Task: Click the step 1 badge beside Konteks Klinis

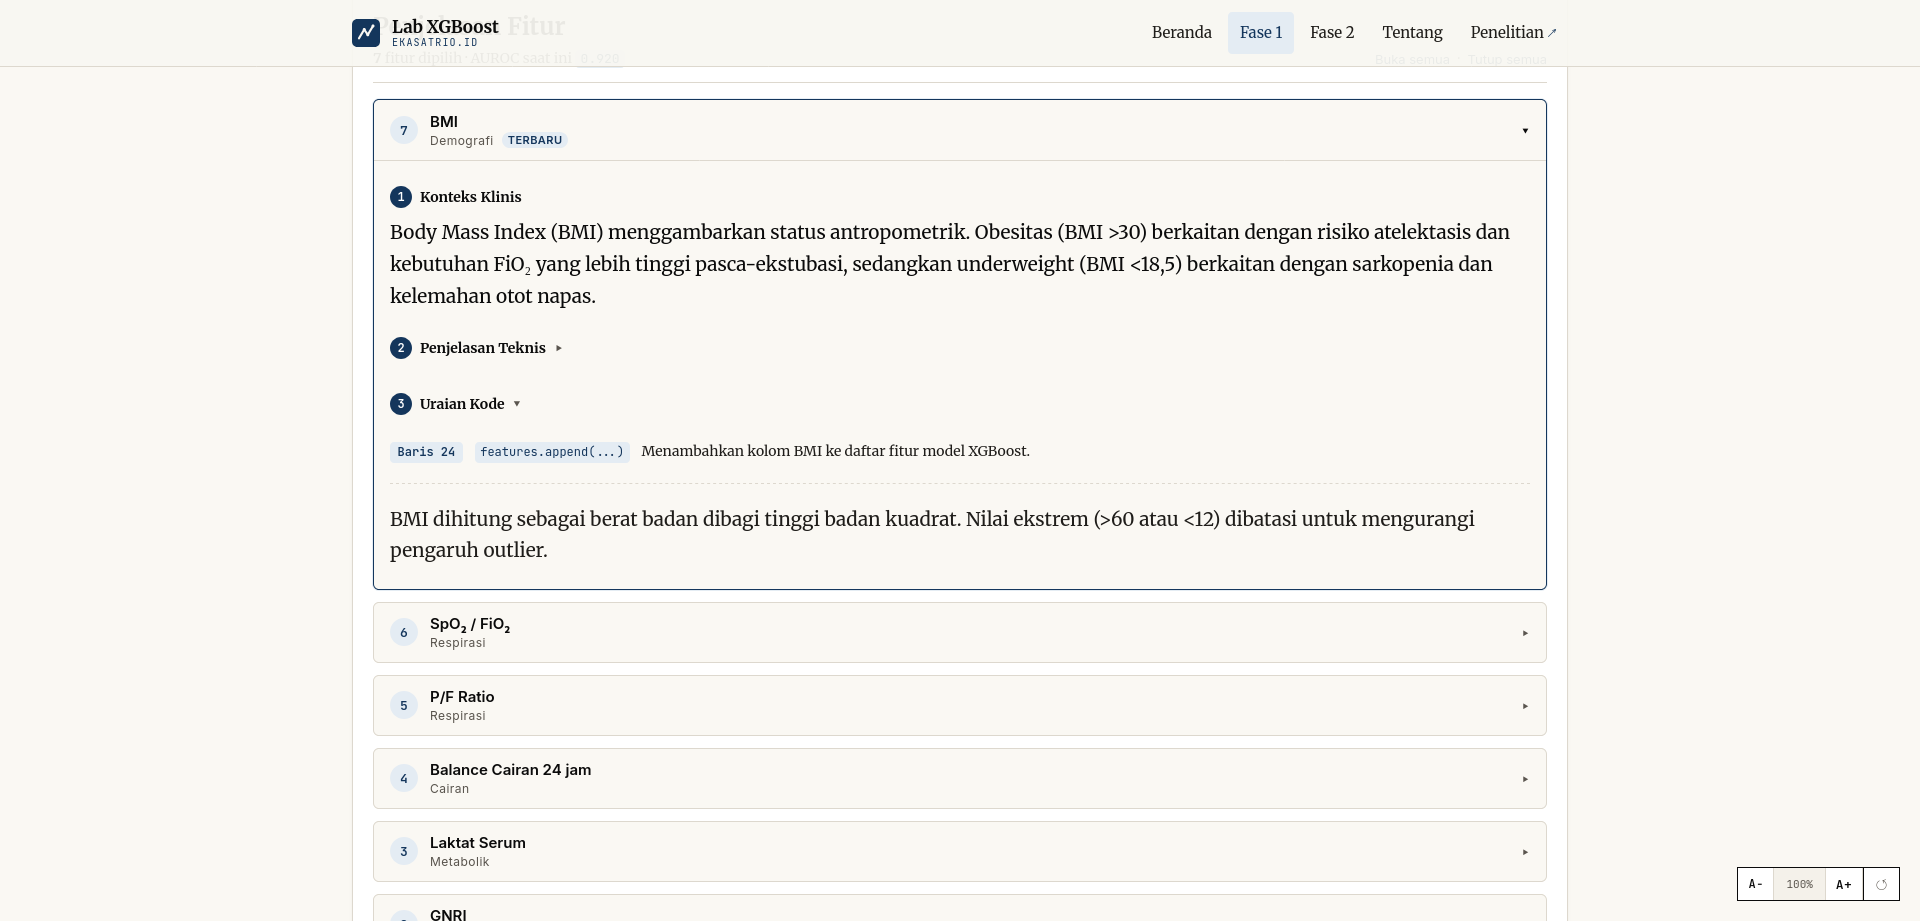Action: (401, 197)
